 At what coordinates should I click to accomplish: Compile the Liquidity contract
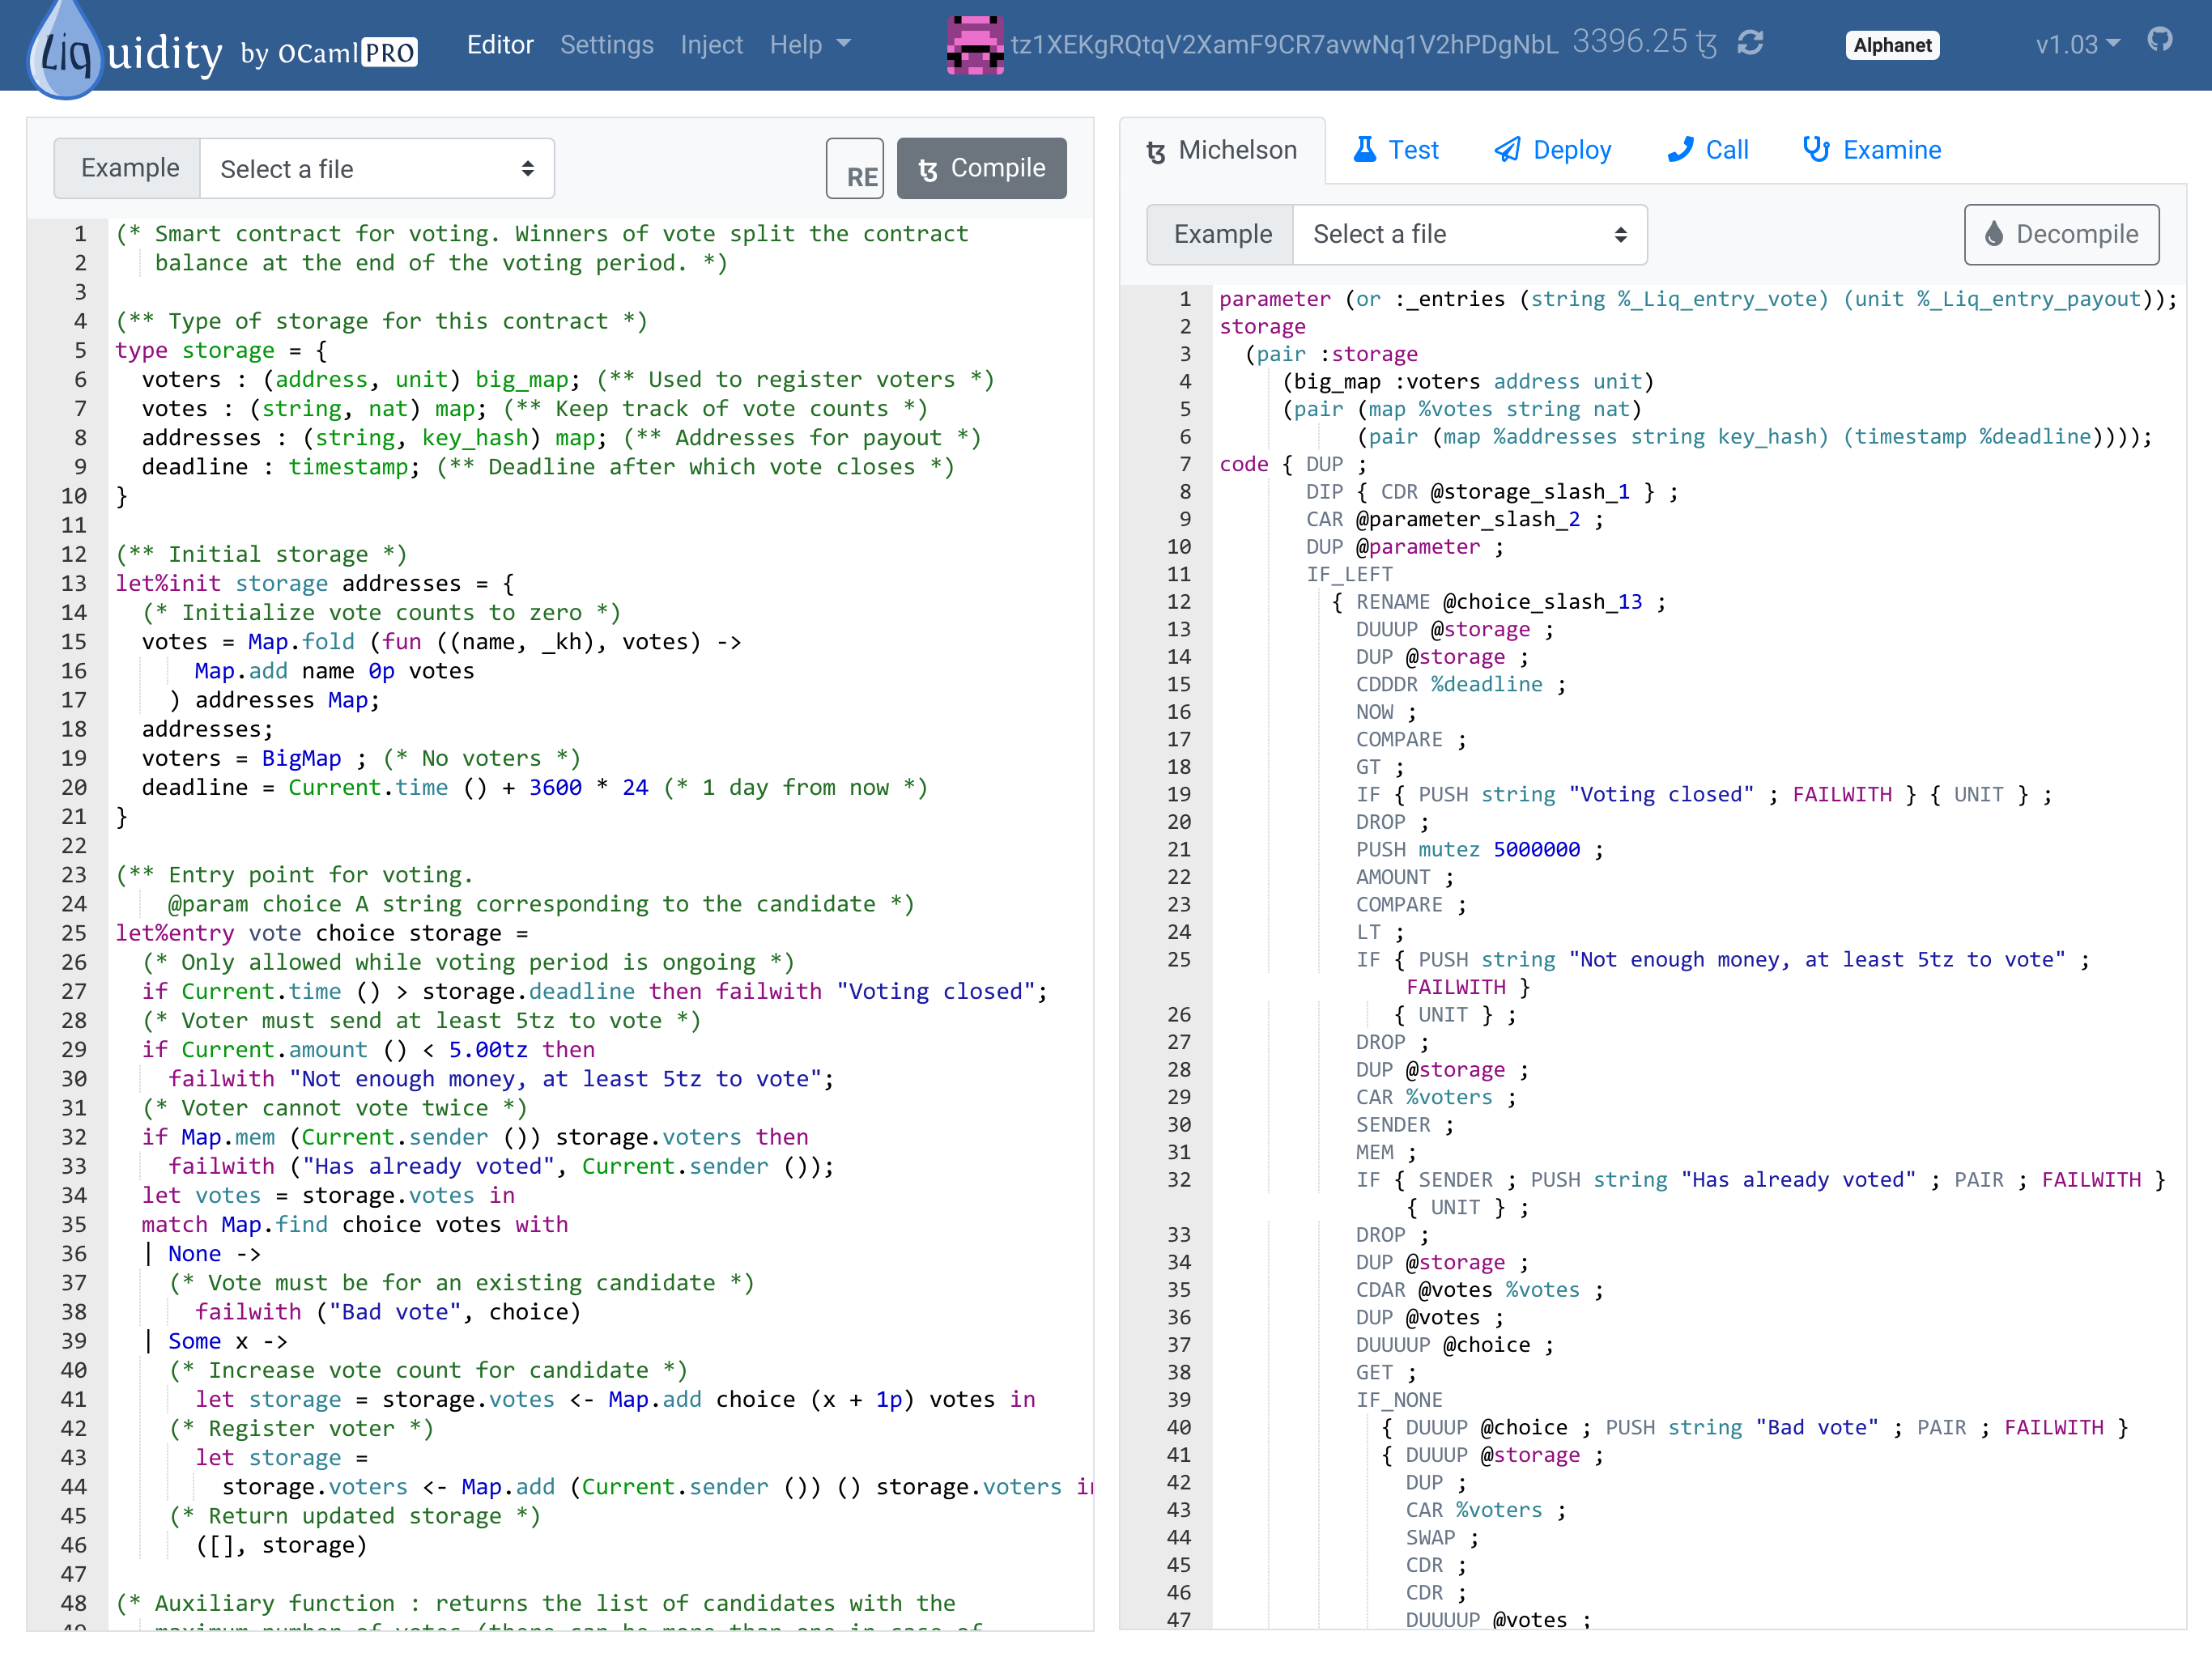point(981,169)
